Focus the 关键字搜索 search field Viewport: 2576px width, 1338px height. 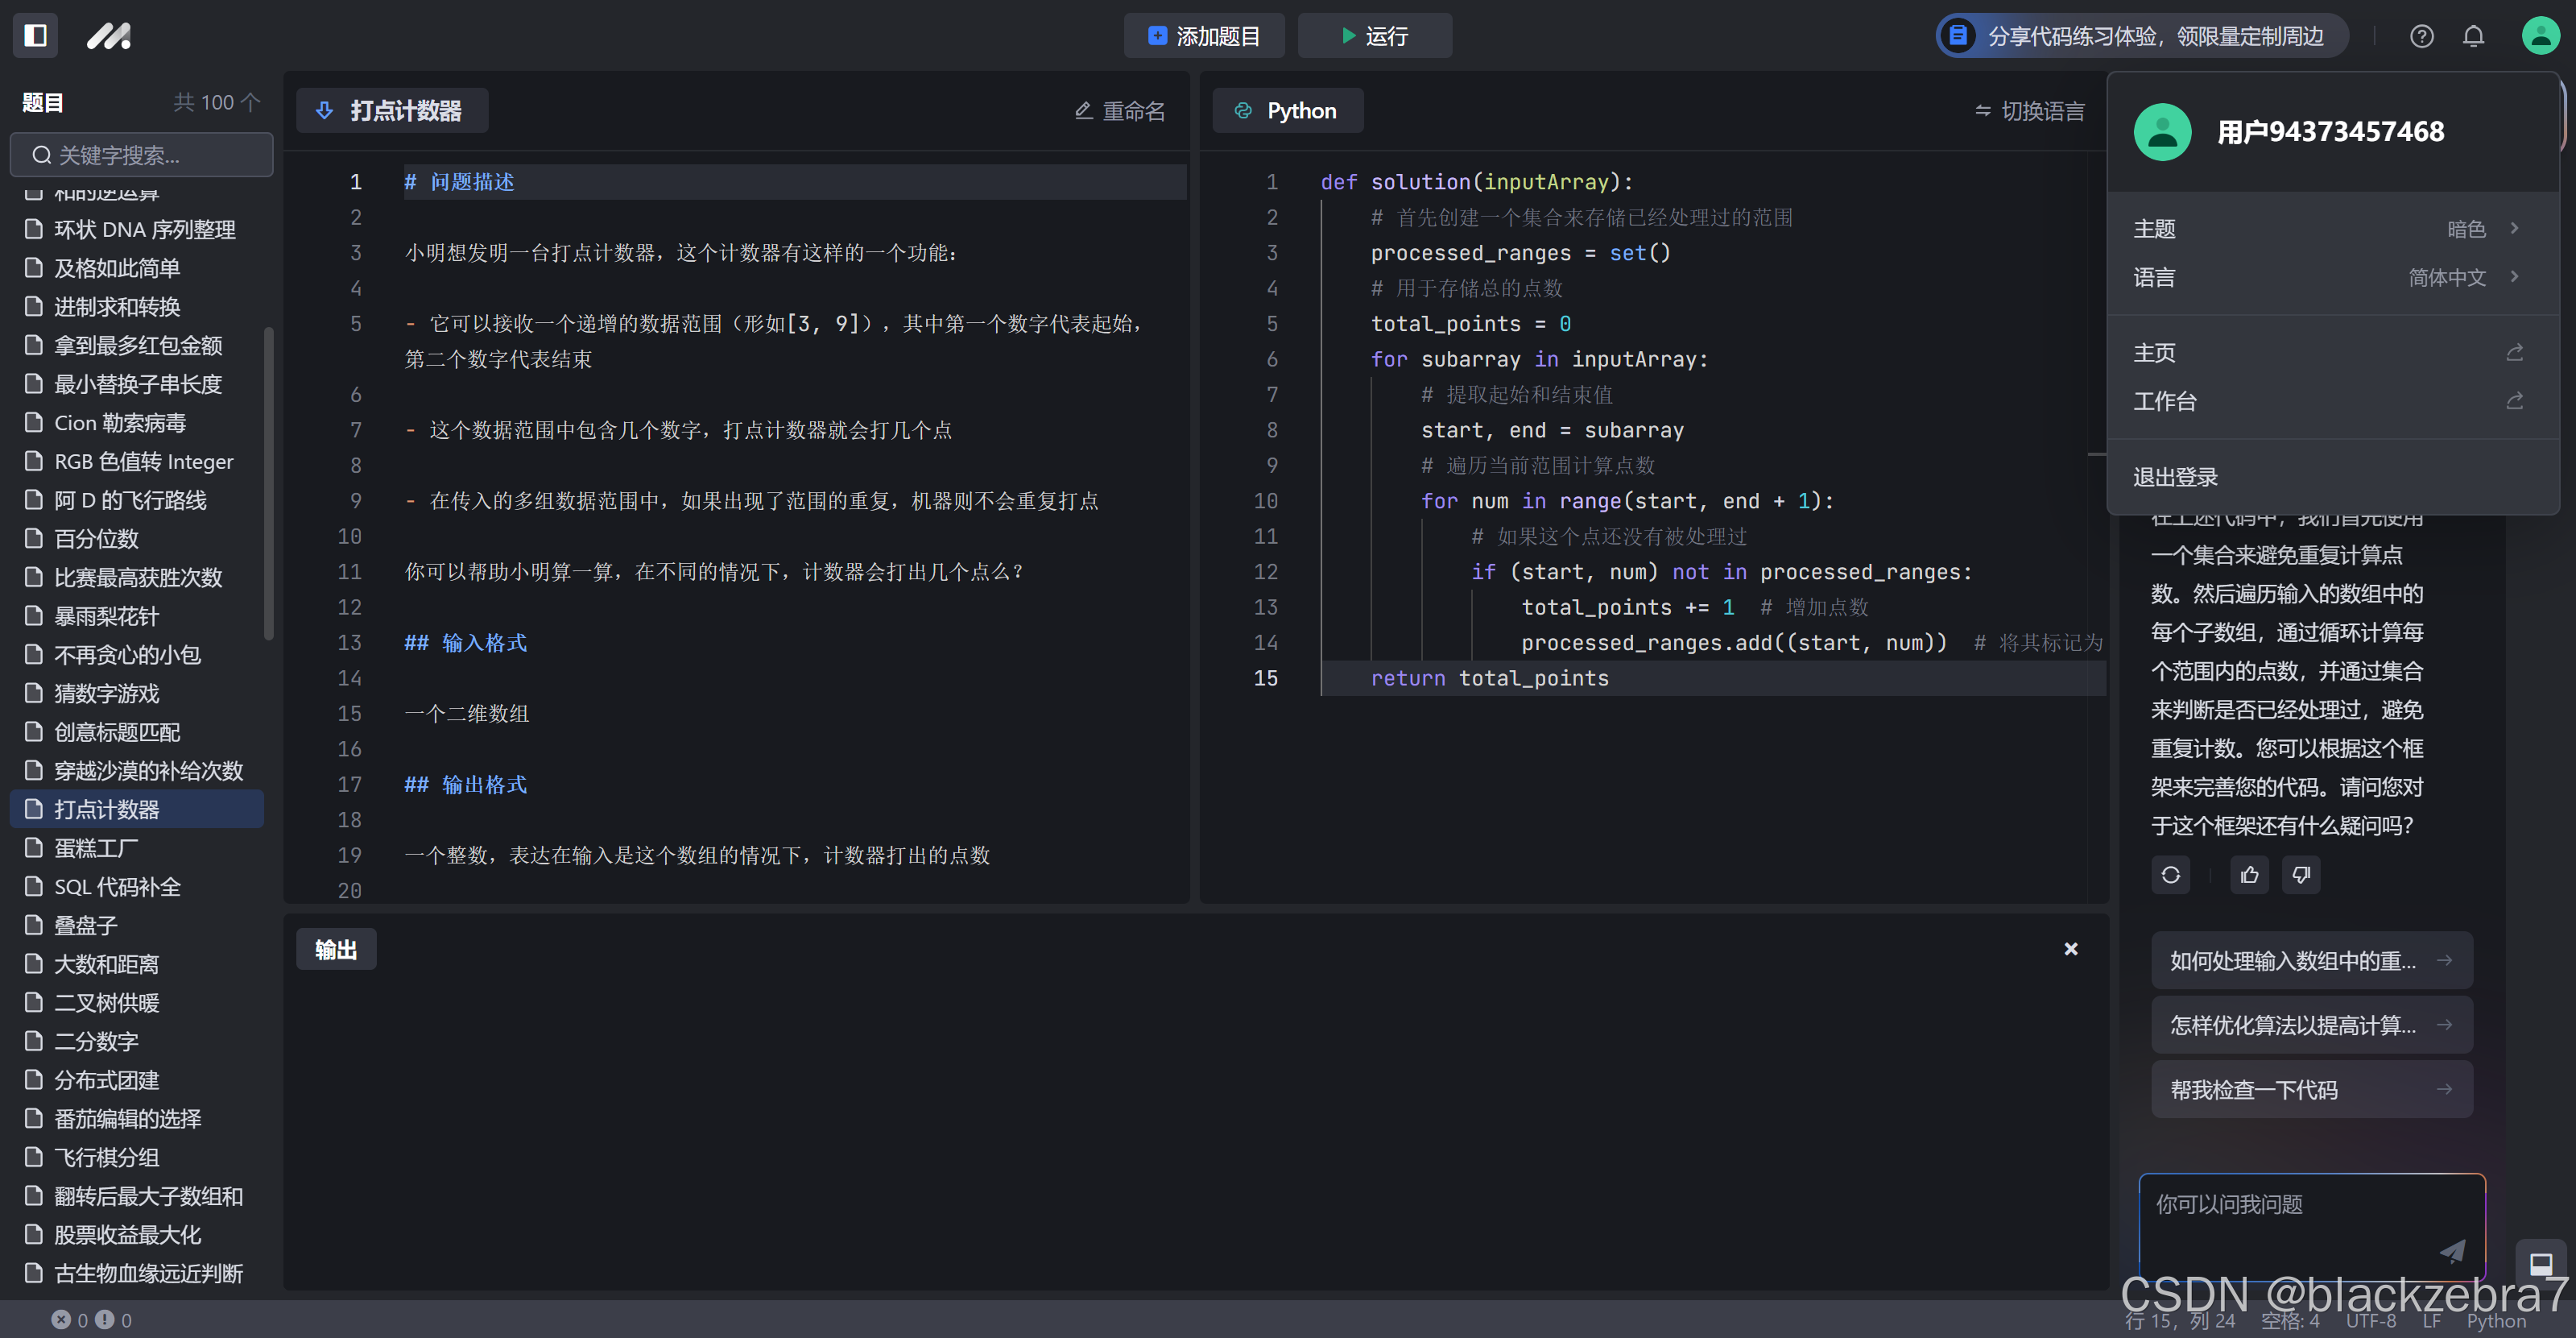click(141, 155)
